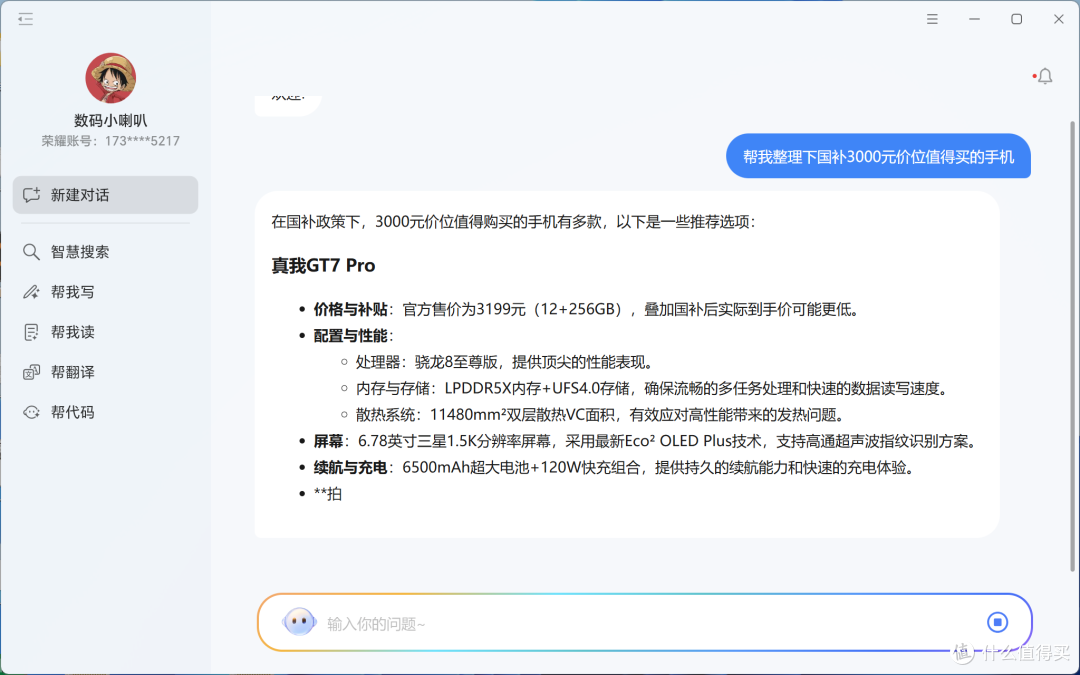Click the chat vertical scrollbar

[x=1072, y=346]
